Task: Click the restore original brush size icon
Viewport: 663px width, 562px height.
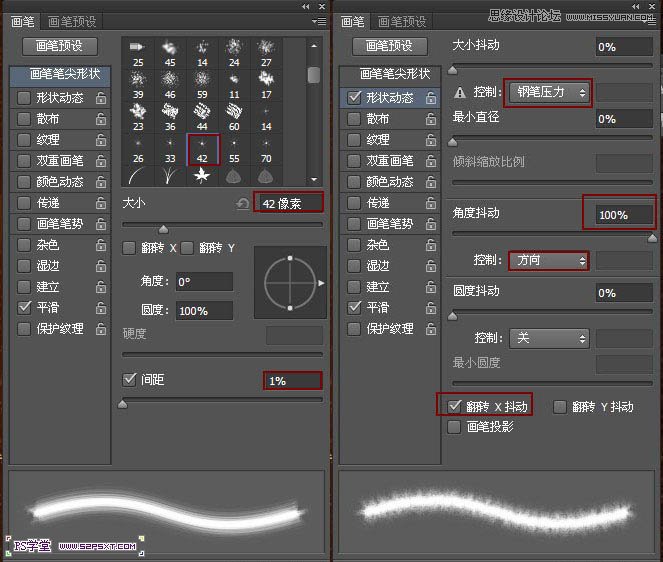Action: click(x=243, y=204)
